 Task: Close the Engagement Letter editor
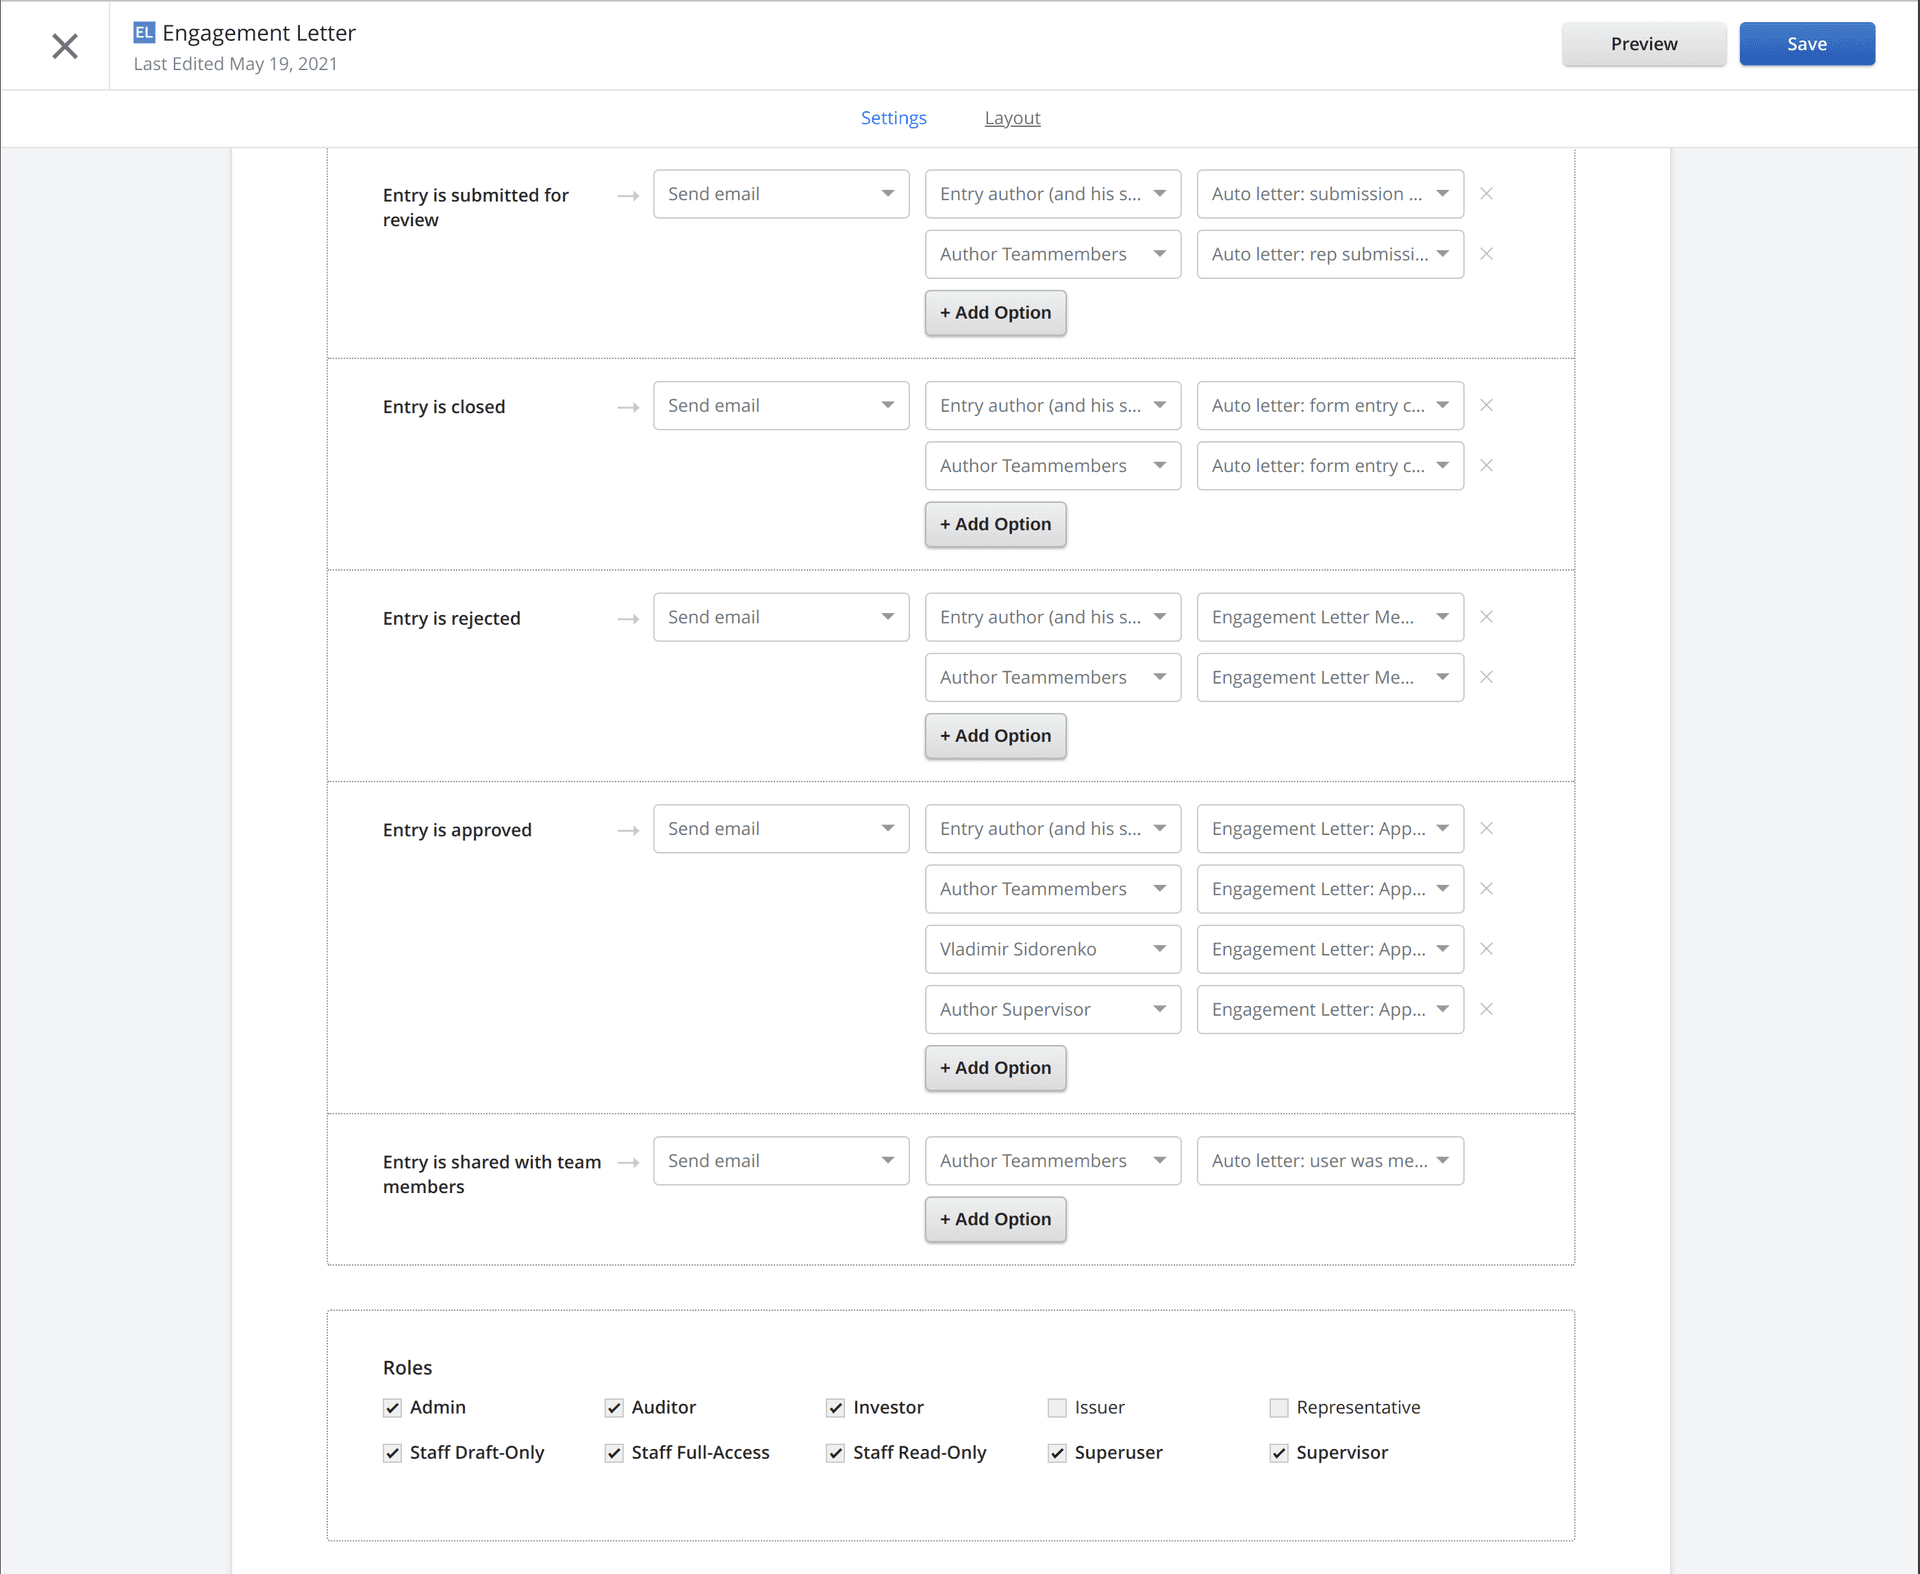point(64,45)
